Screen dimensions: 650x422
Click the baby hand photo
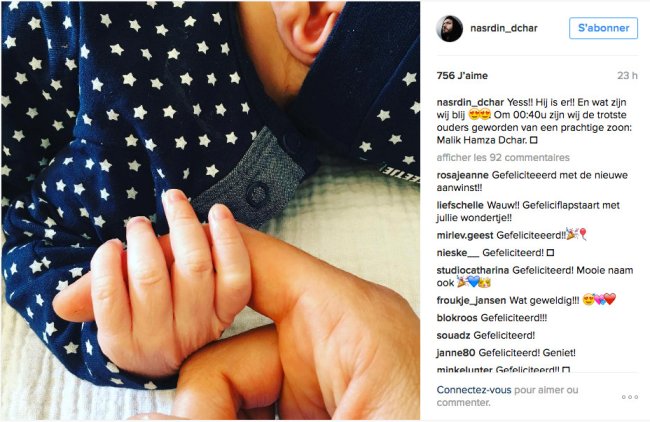click(211, 211)
